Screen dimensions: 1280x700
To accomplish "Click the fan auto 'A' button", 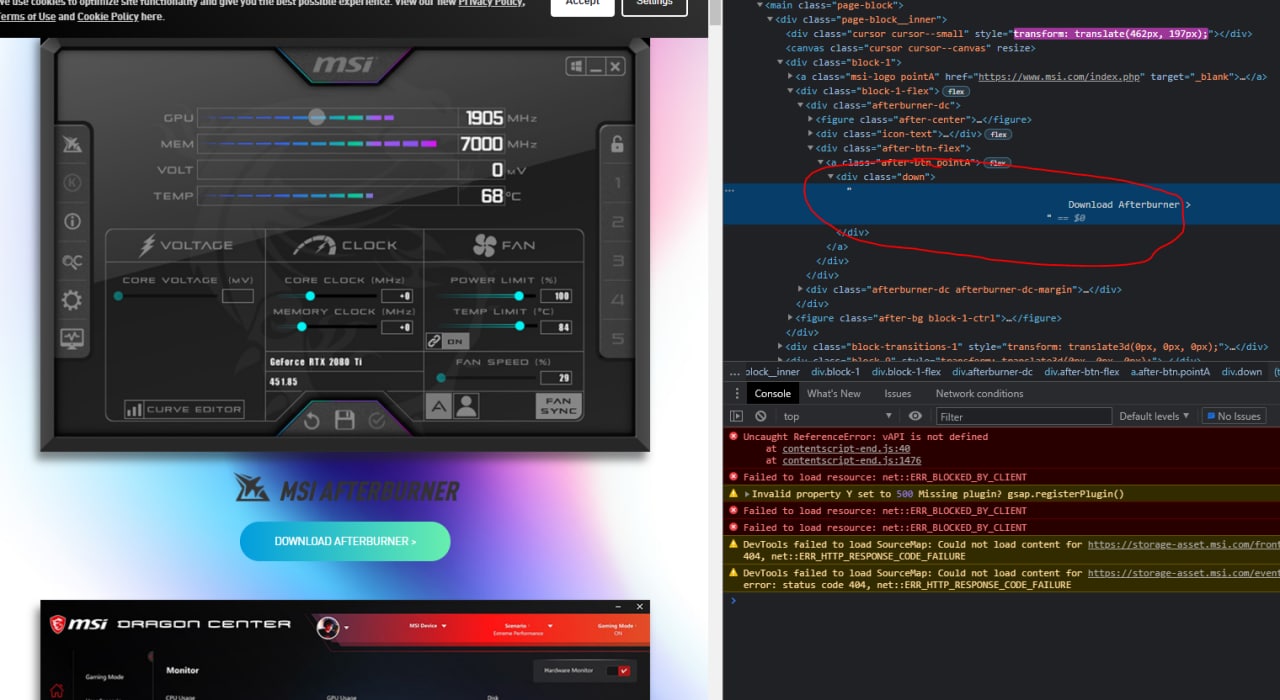I will point(438,405).
